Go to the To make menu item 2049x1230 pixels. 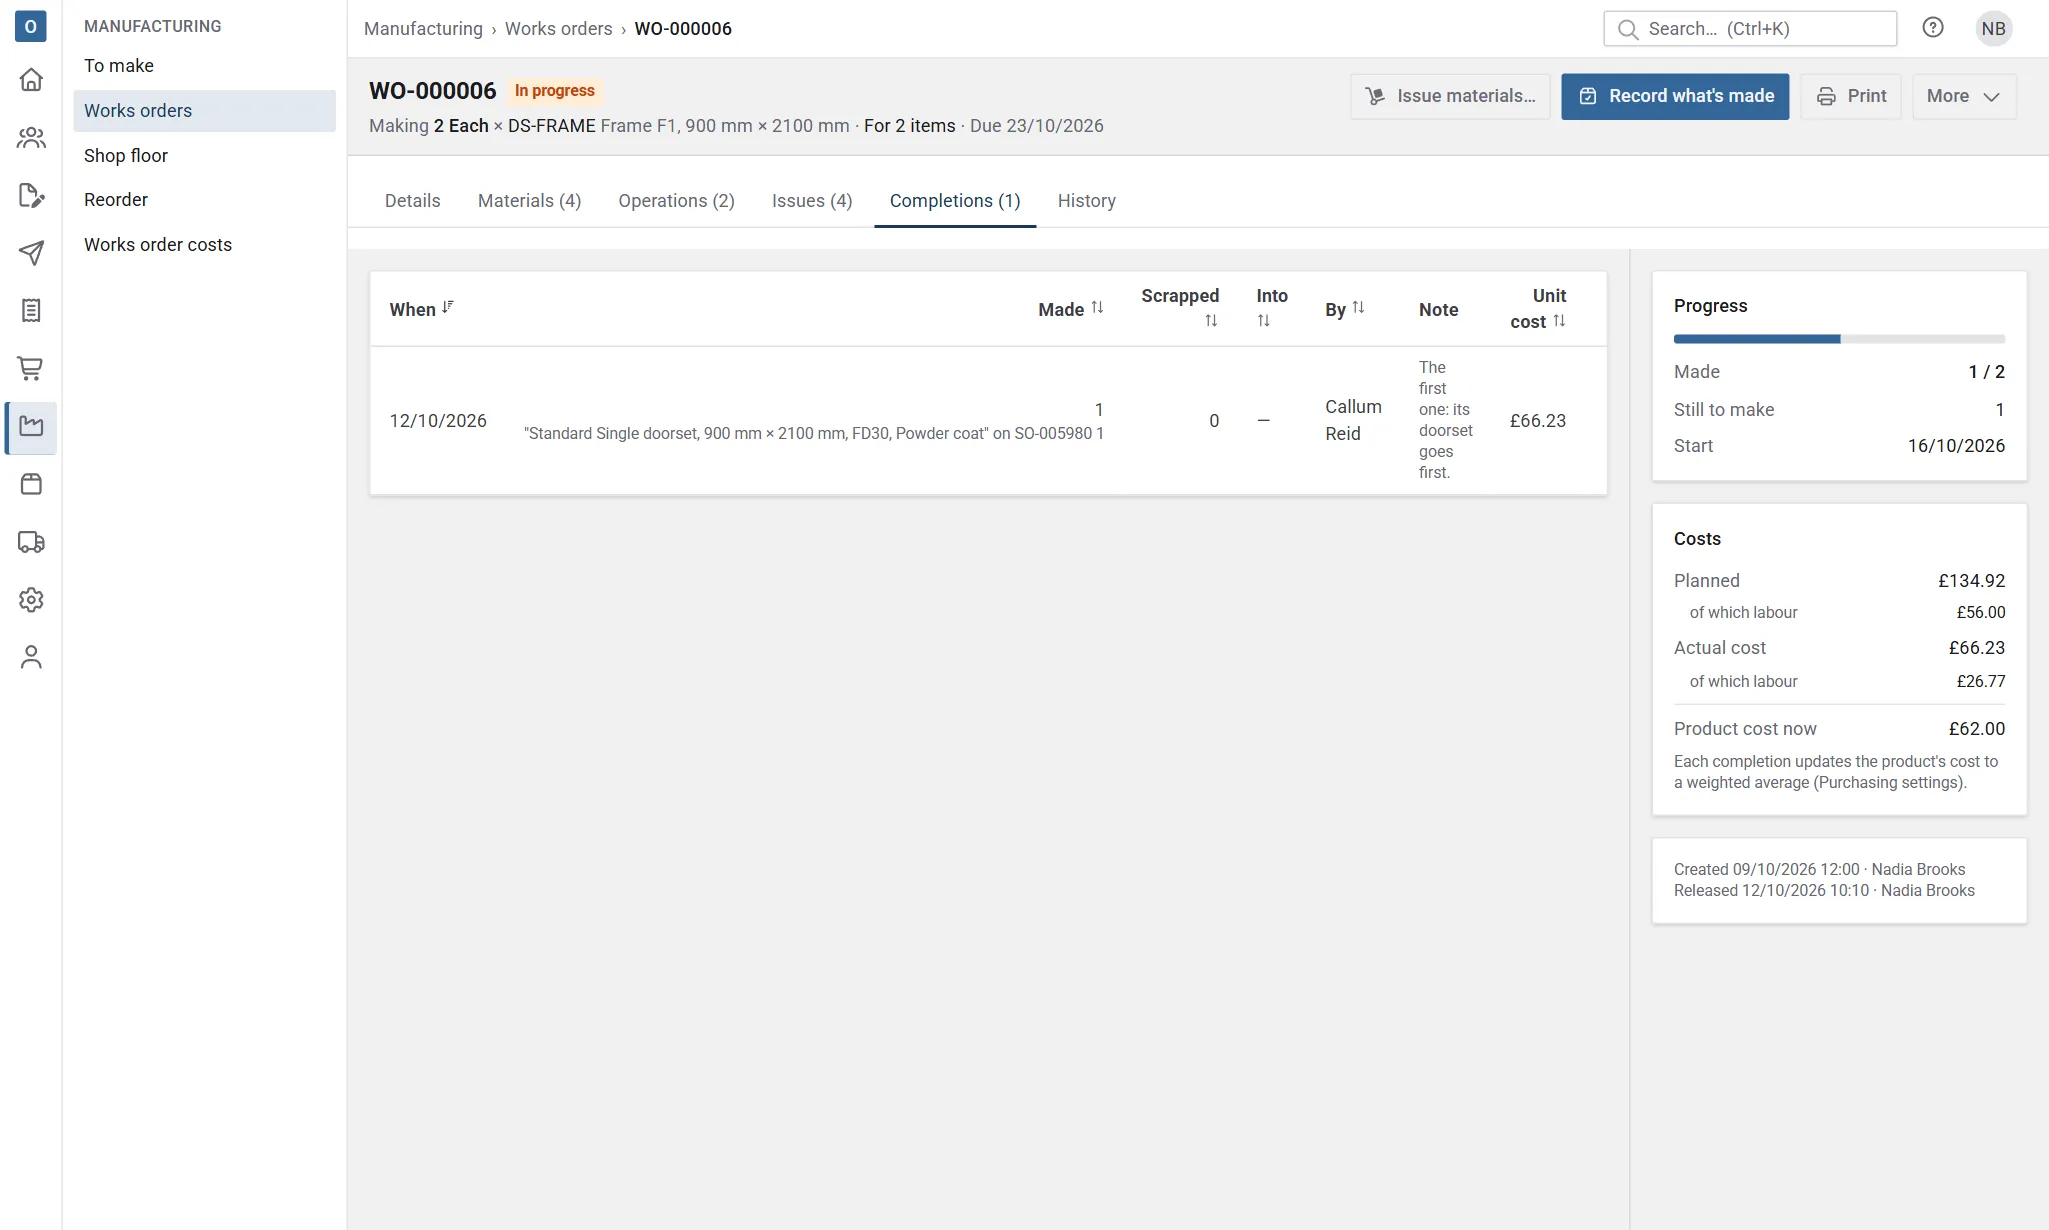[x=204, y=66]
